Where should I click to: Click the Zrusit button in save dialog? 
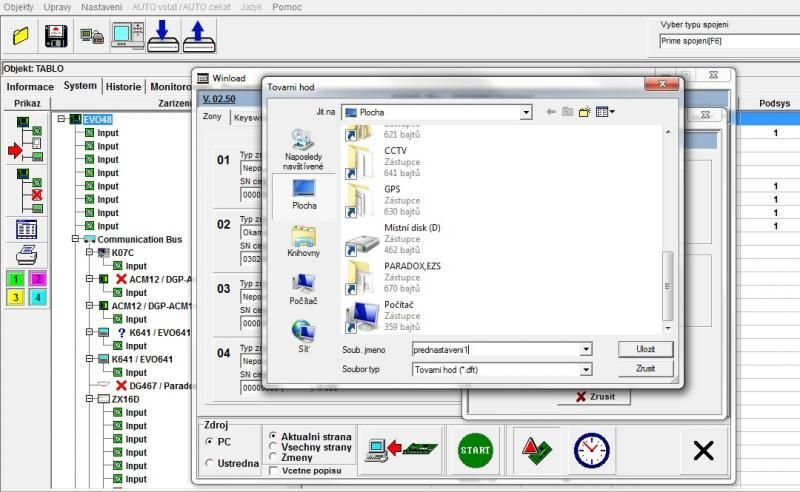(x=645, y=369)
